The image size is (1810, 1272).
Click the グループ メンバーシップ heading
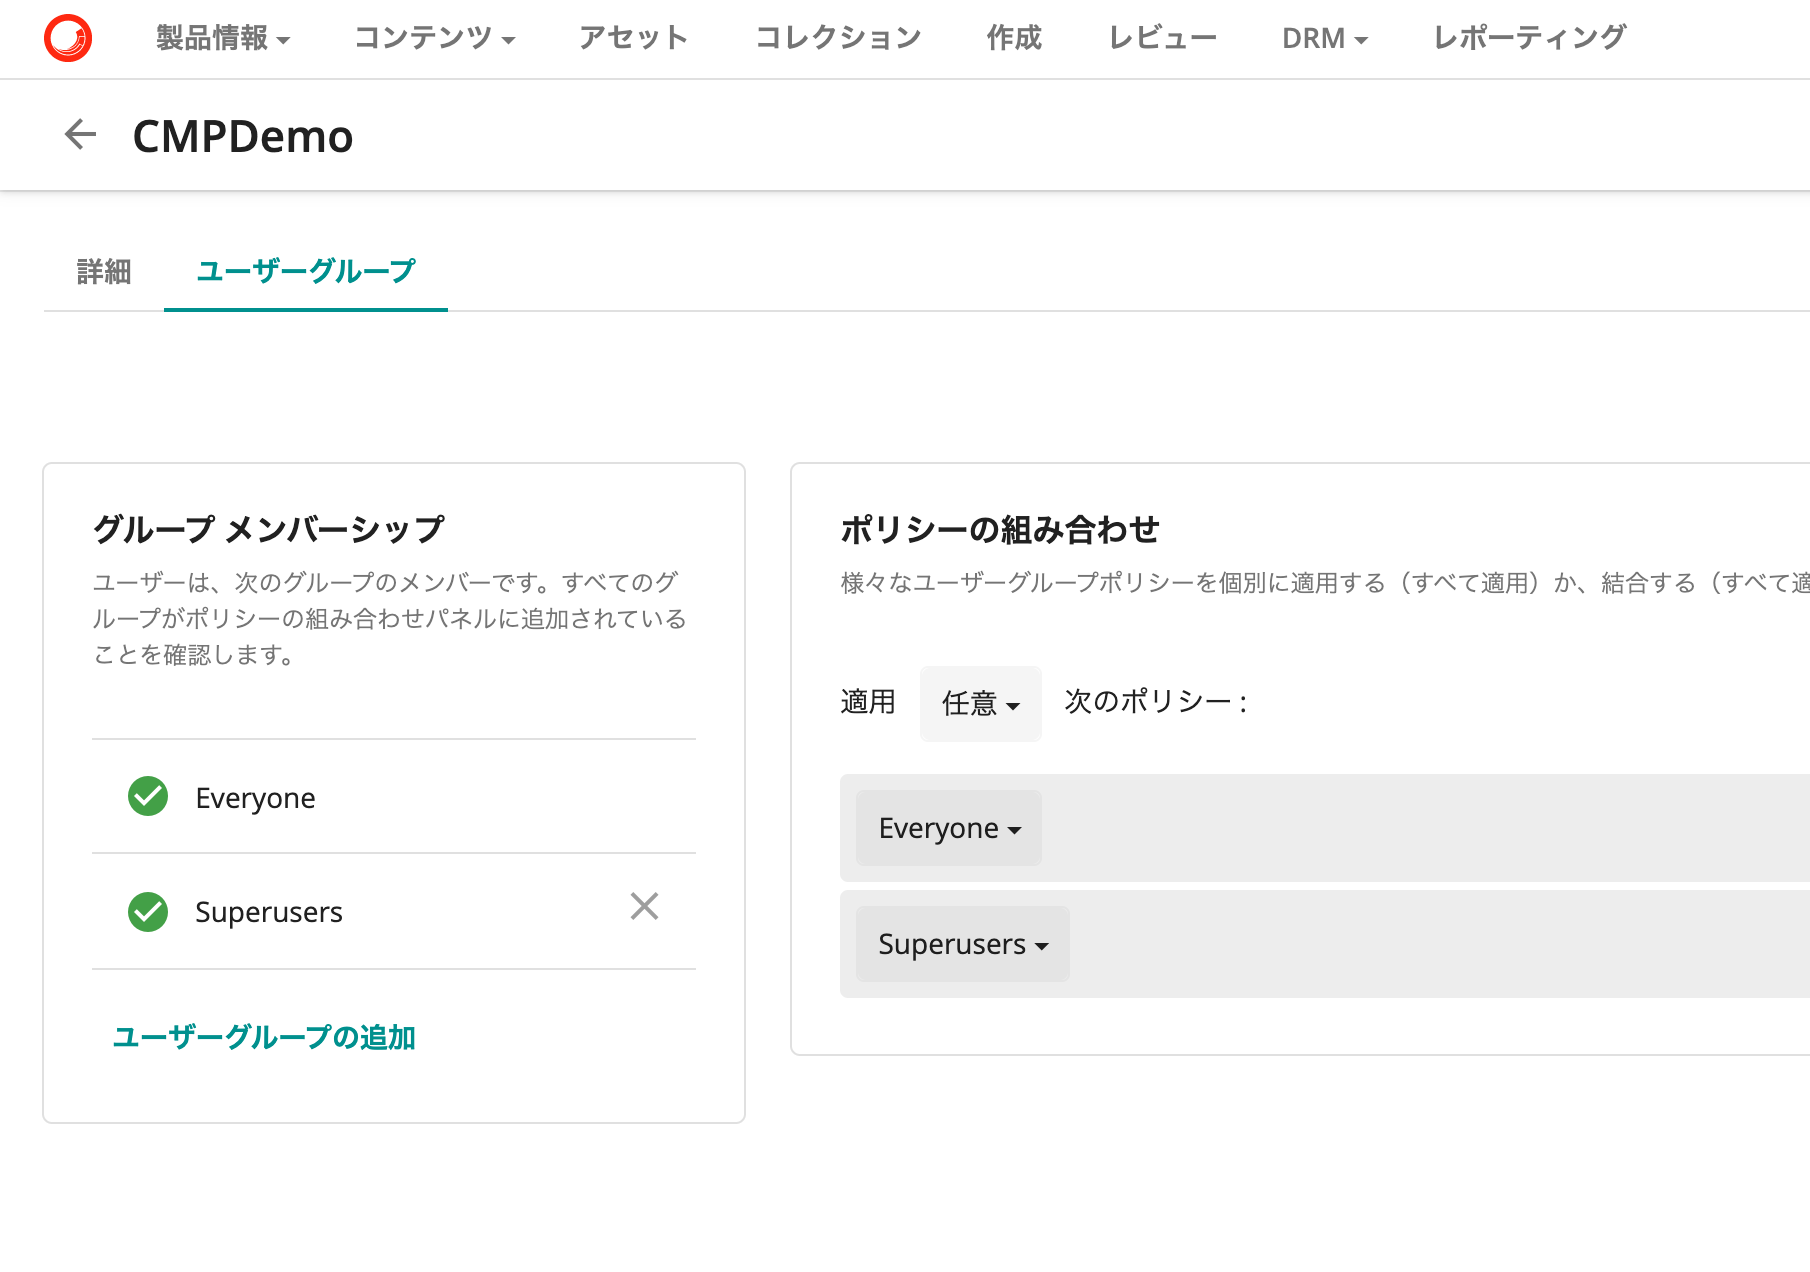(x=268, y=529)
